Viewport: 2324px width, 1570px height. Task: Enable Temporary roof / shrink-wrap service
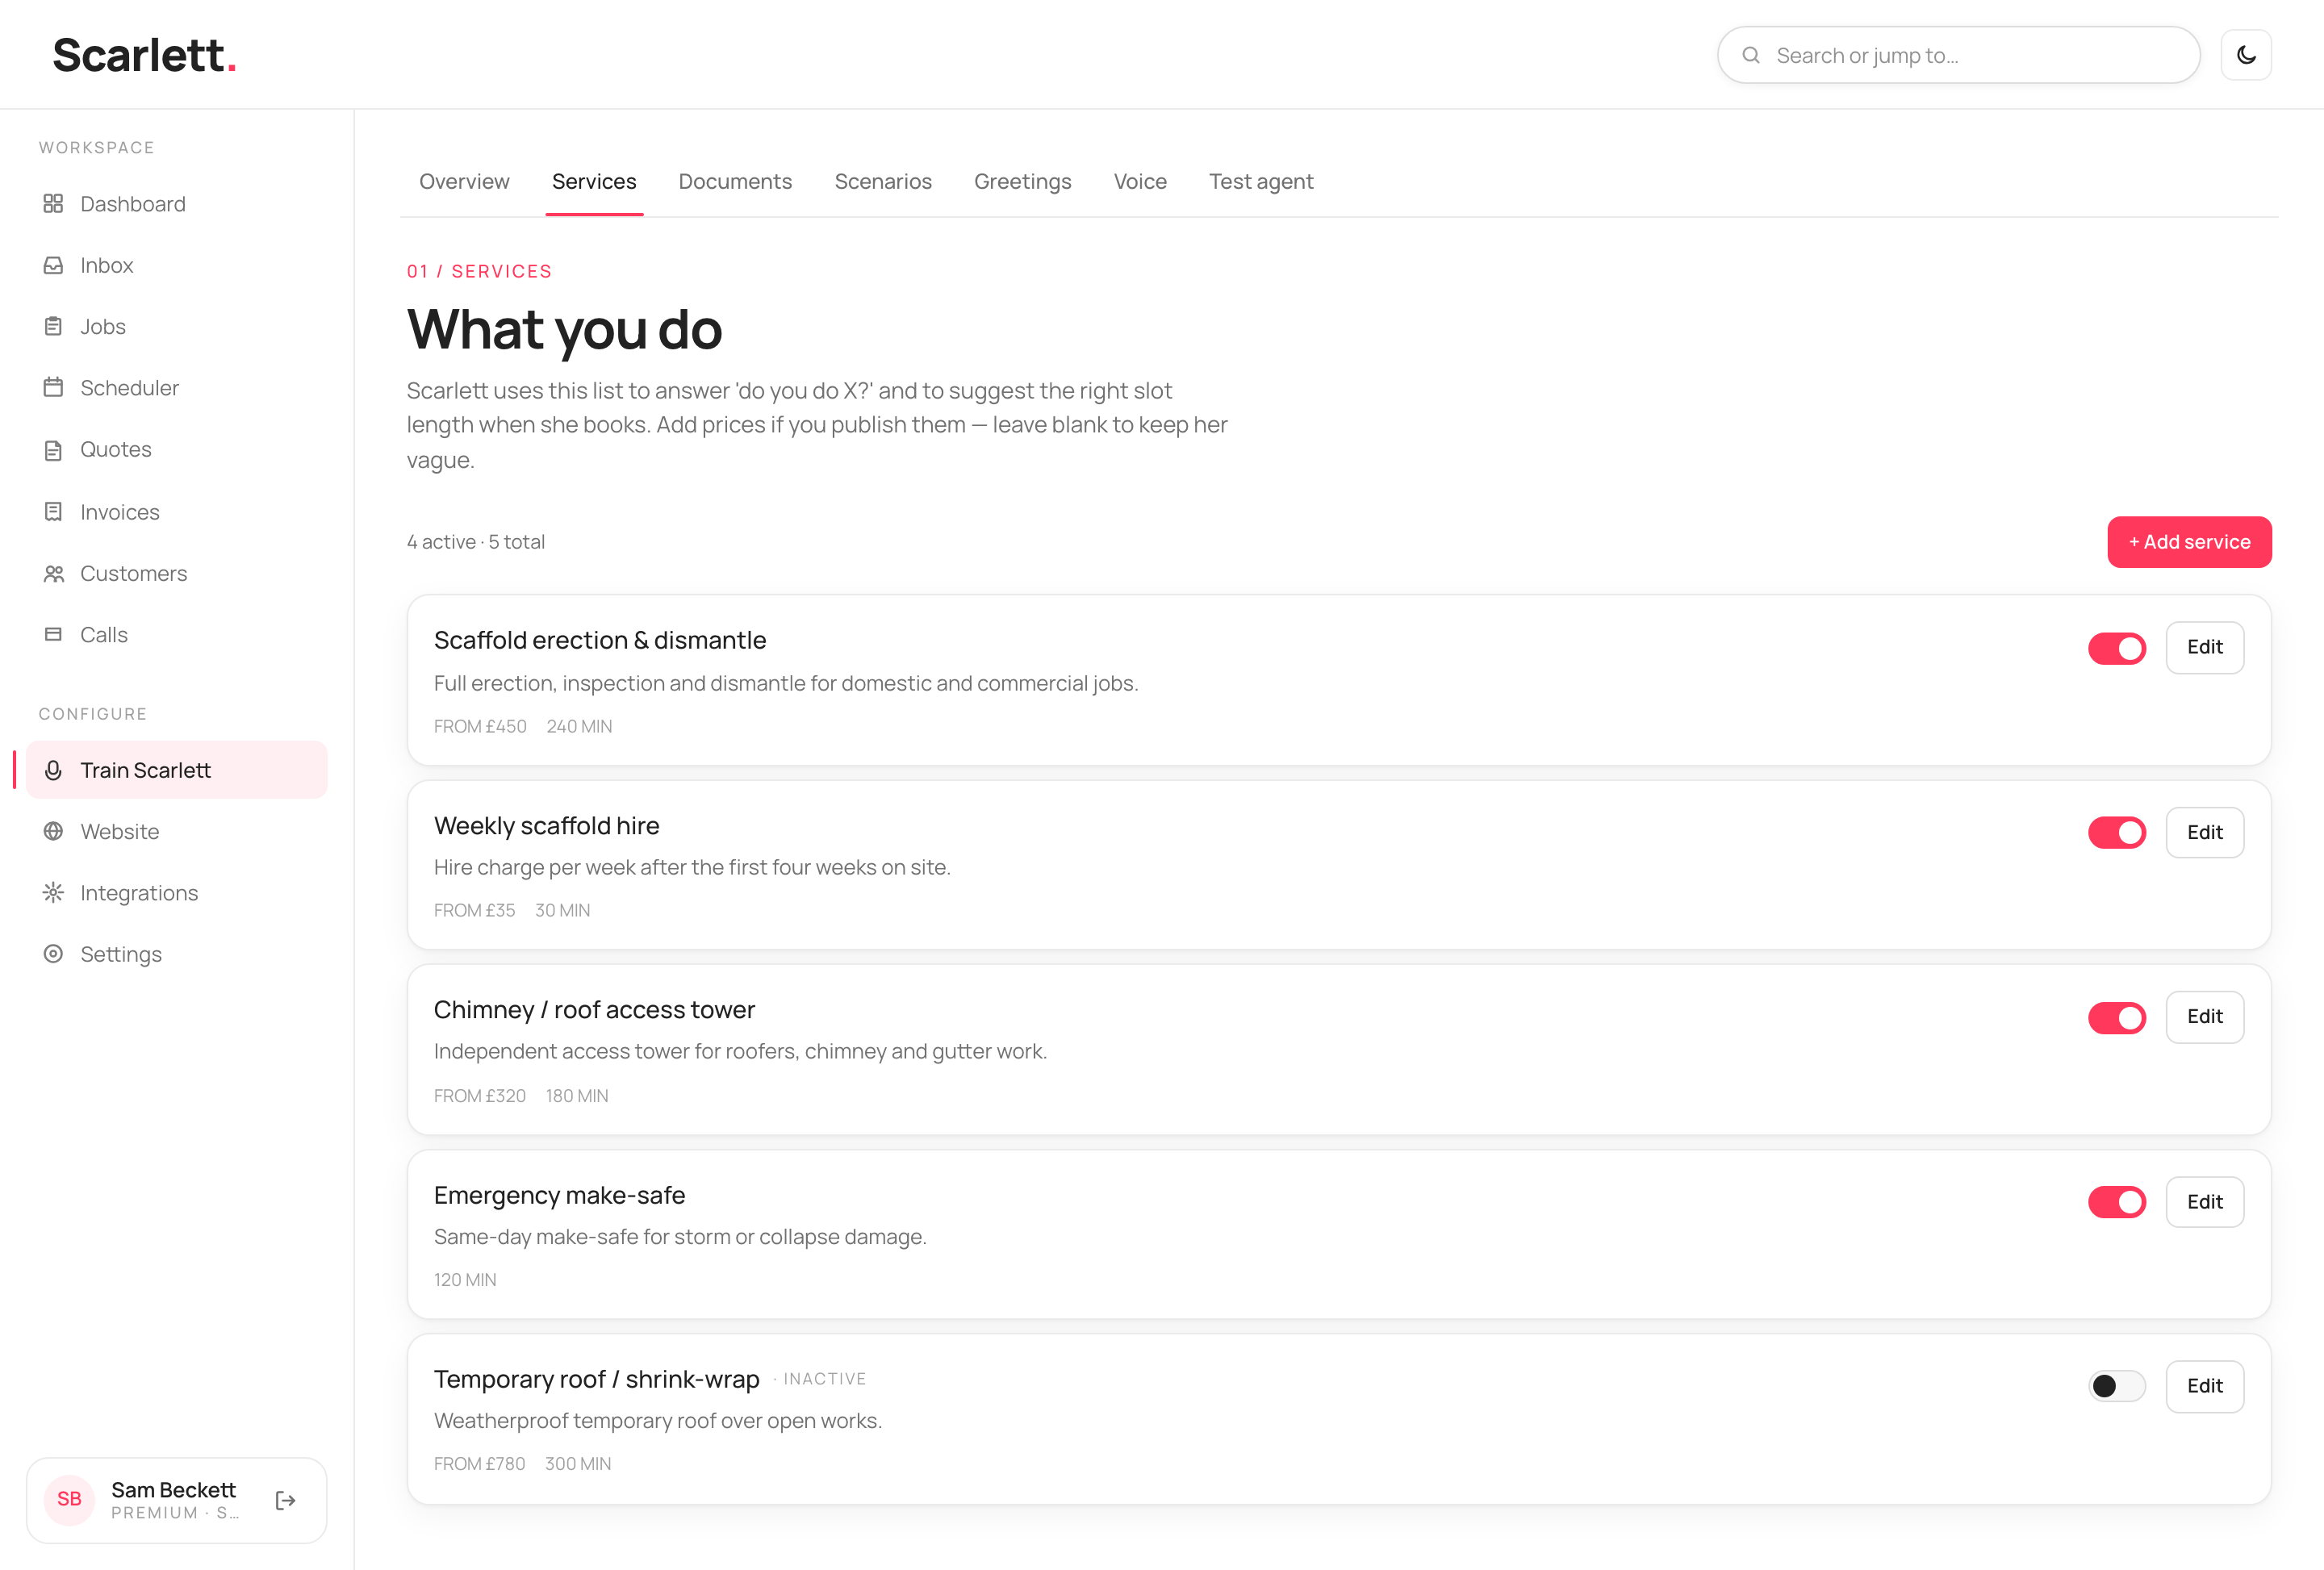tap(2117, 1386)
